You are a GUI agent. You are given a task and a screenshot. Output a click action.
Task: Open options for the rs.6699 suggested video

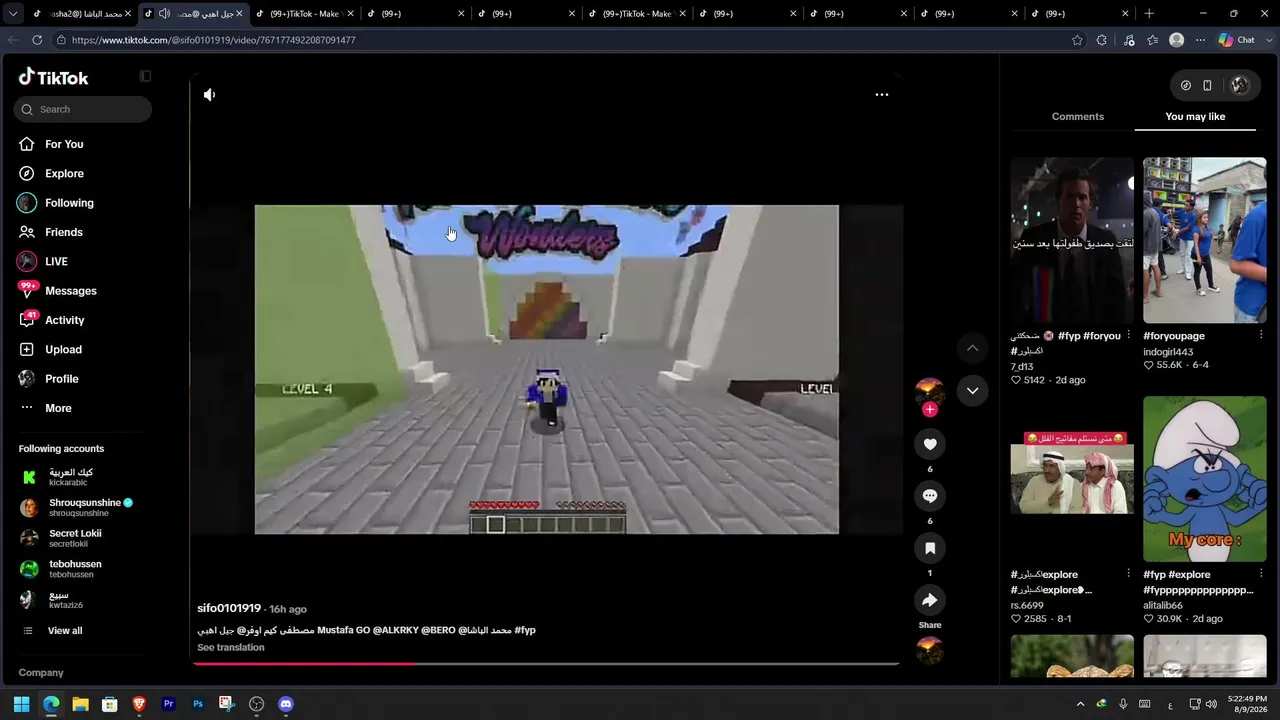coord(1129,574)
